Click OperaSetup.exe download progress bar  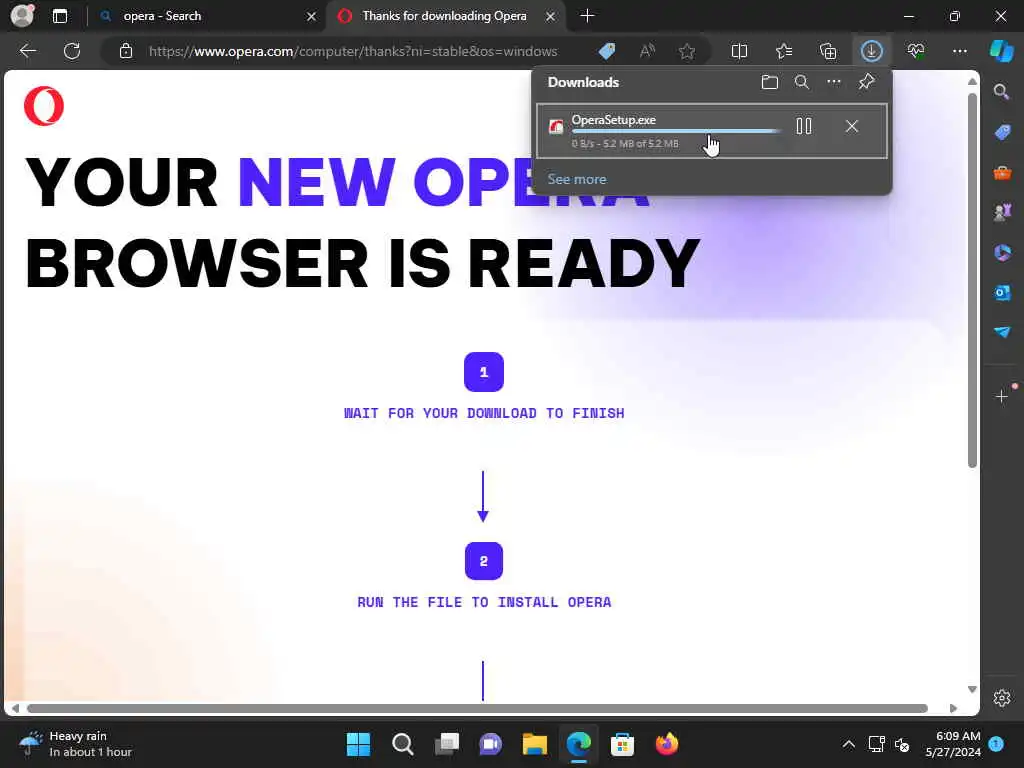click(x=676, y=131)
